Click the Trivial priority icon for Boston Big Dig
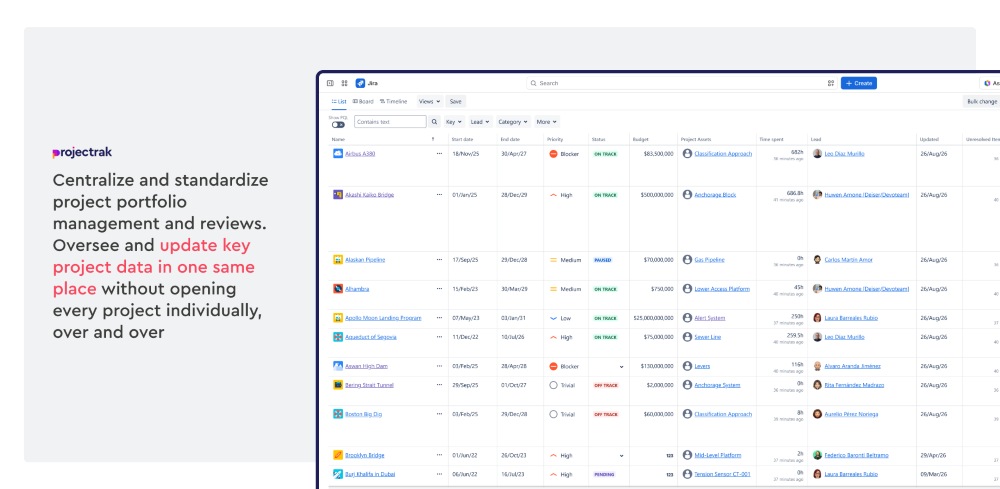Screen dimensions: 1000x489 554,414
